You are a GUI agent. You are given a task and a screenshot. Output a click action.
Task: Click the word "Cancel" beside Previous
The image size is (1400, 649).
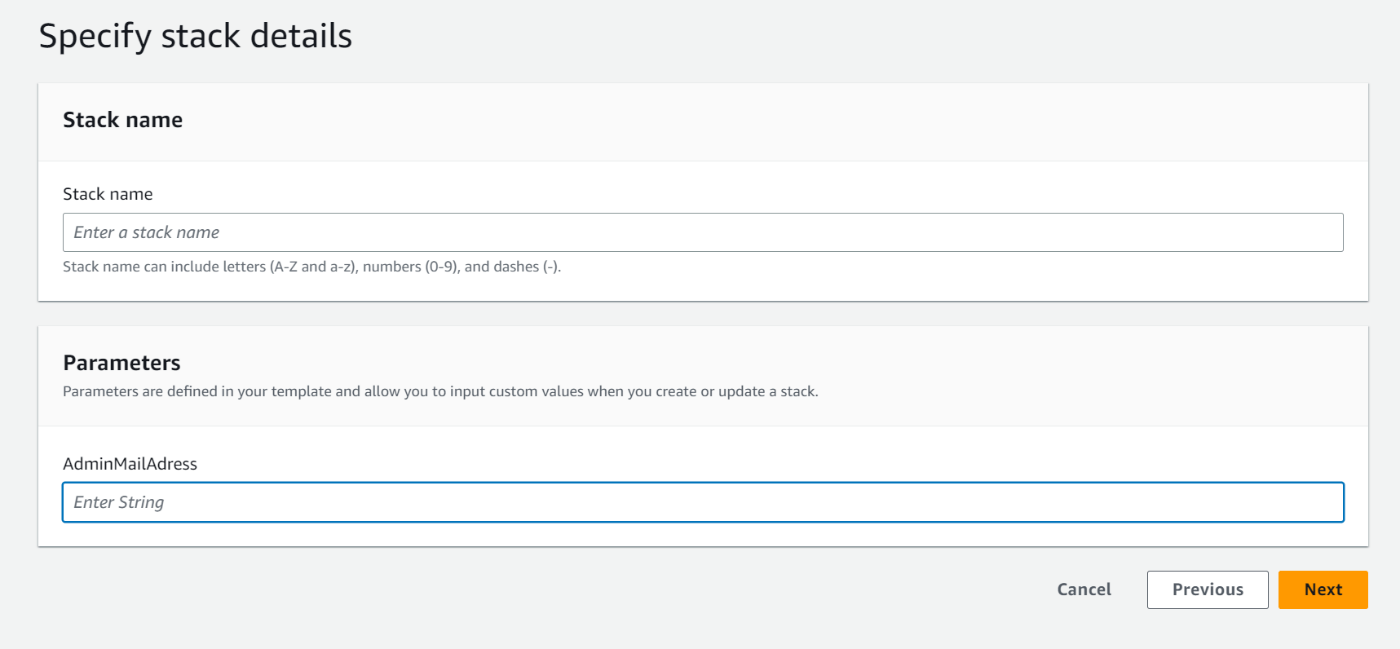(1084, 590)
